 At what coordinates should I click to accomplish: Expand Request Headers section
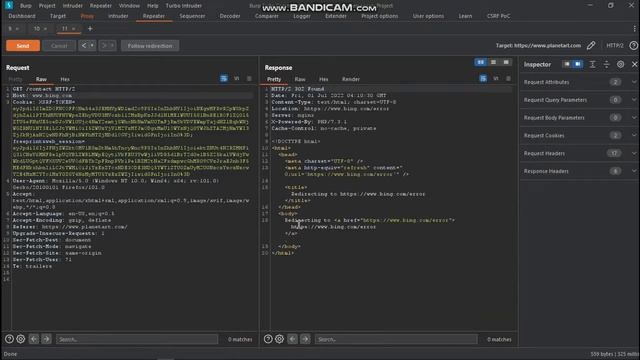coord(634,153)
